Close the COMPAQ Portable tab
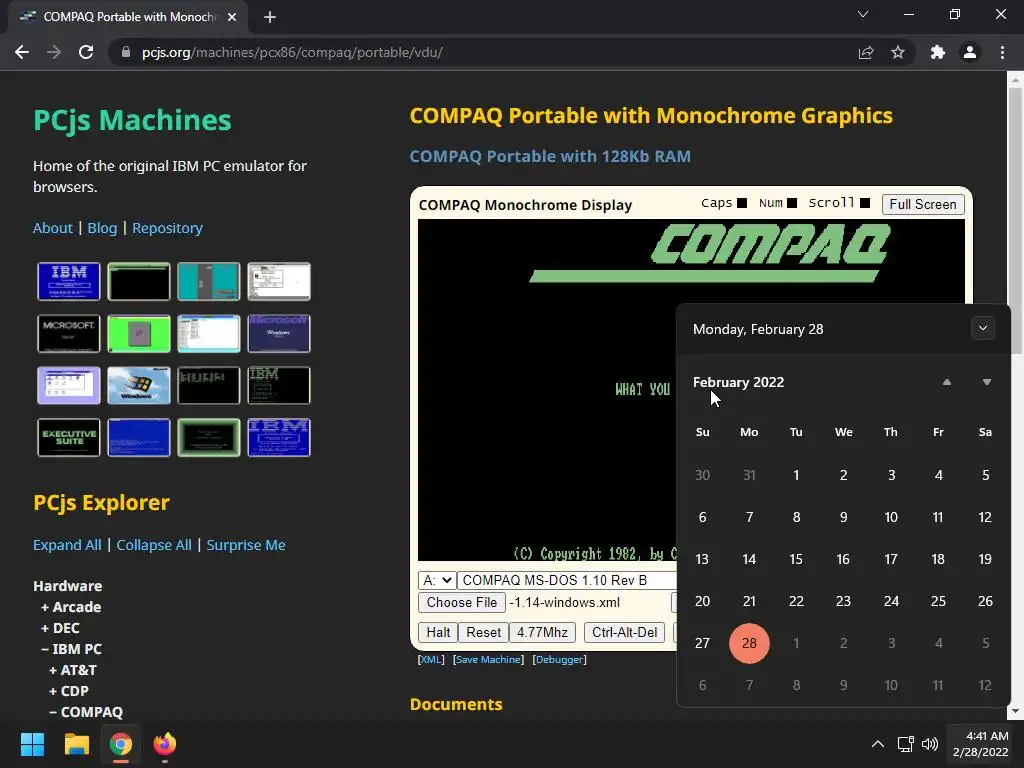The height and width of the screenshot is (768, 1024). (x=232, y=17)
